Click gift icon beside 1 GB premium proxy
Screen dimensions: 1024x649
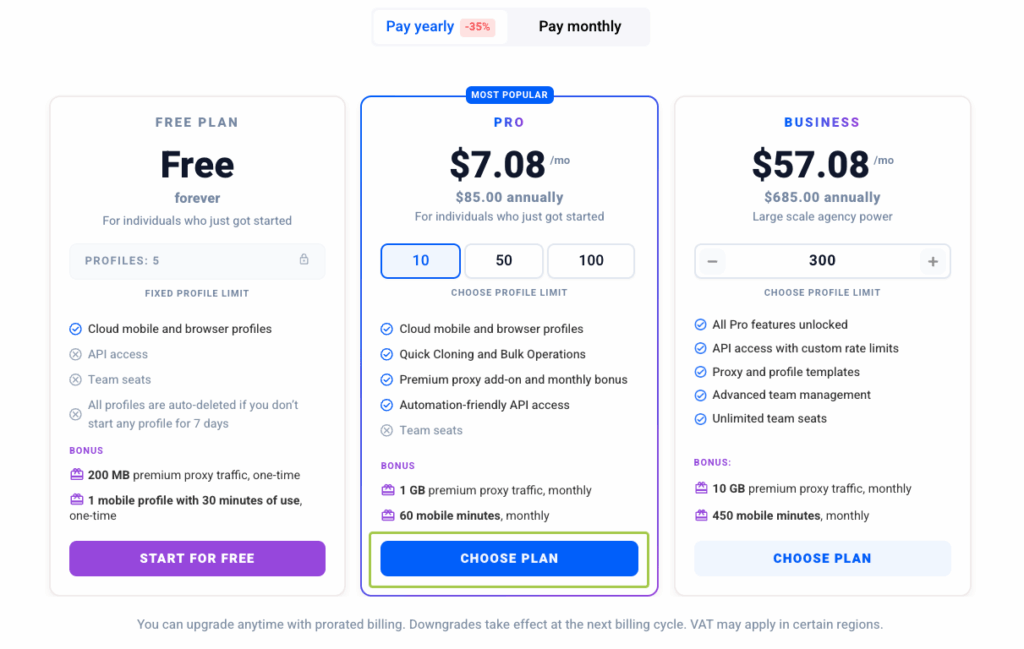(x=388, y=490)
